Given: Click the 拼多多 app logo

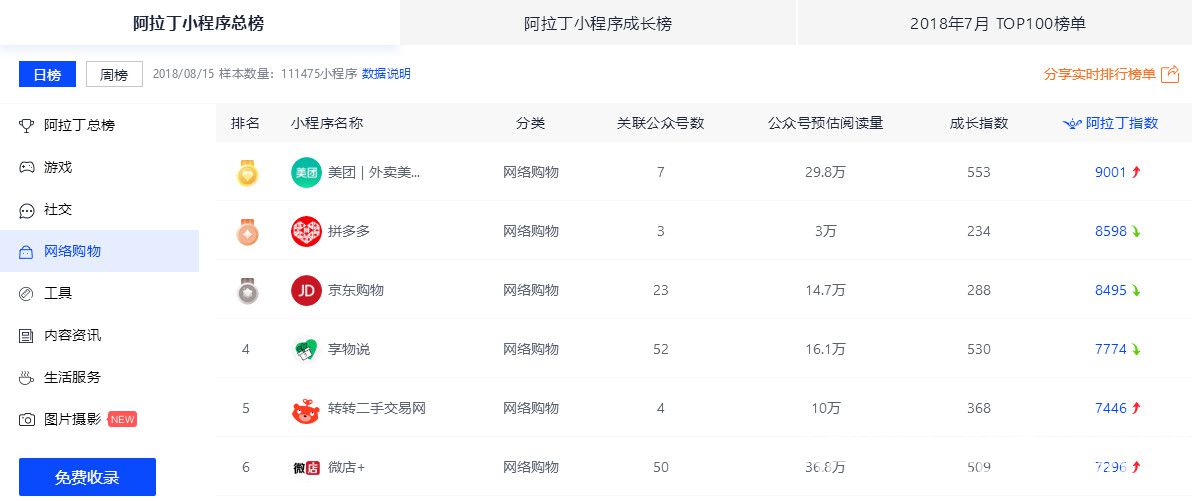Looking at the screenshot, I should [x=306, y=231].
